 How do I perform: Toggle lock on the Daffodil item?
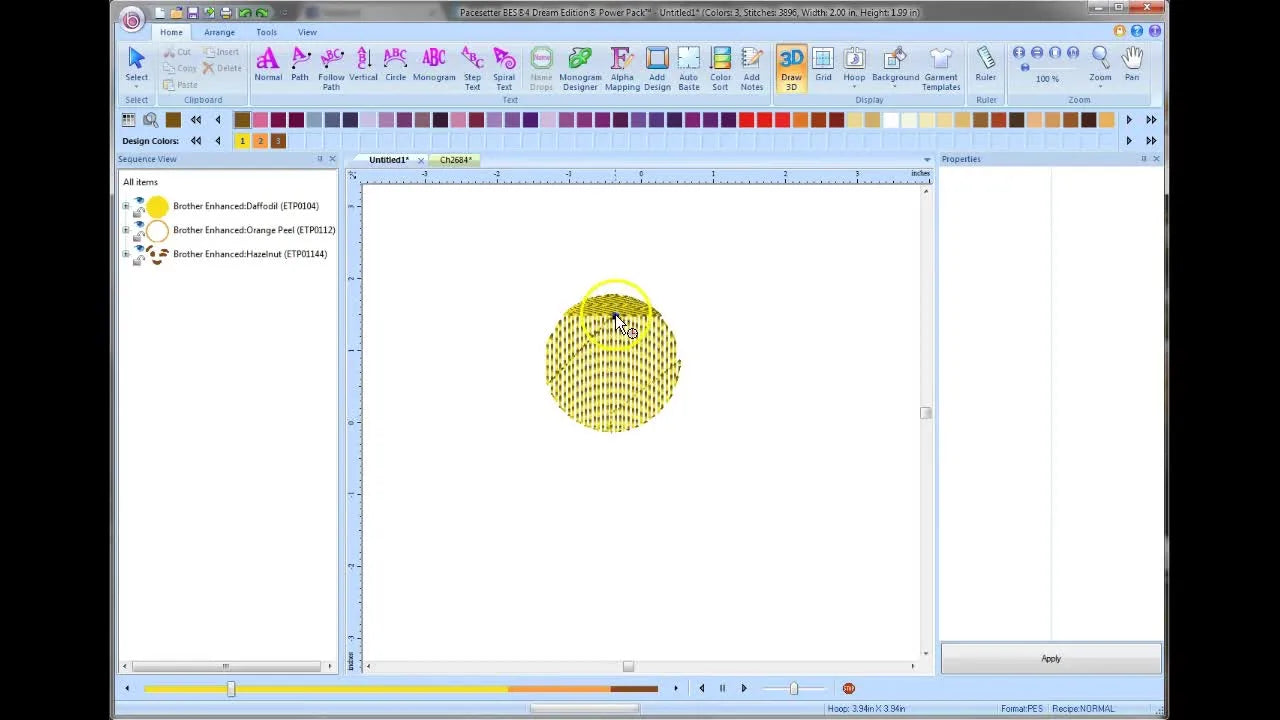139,212
